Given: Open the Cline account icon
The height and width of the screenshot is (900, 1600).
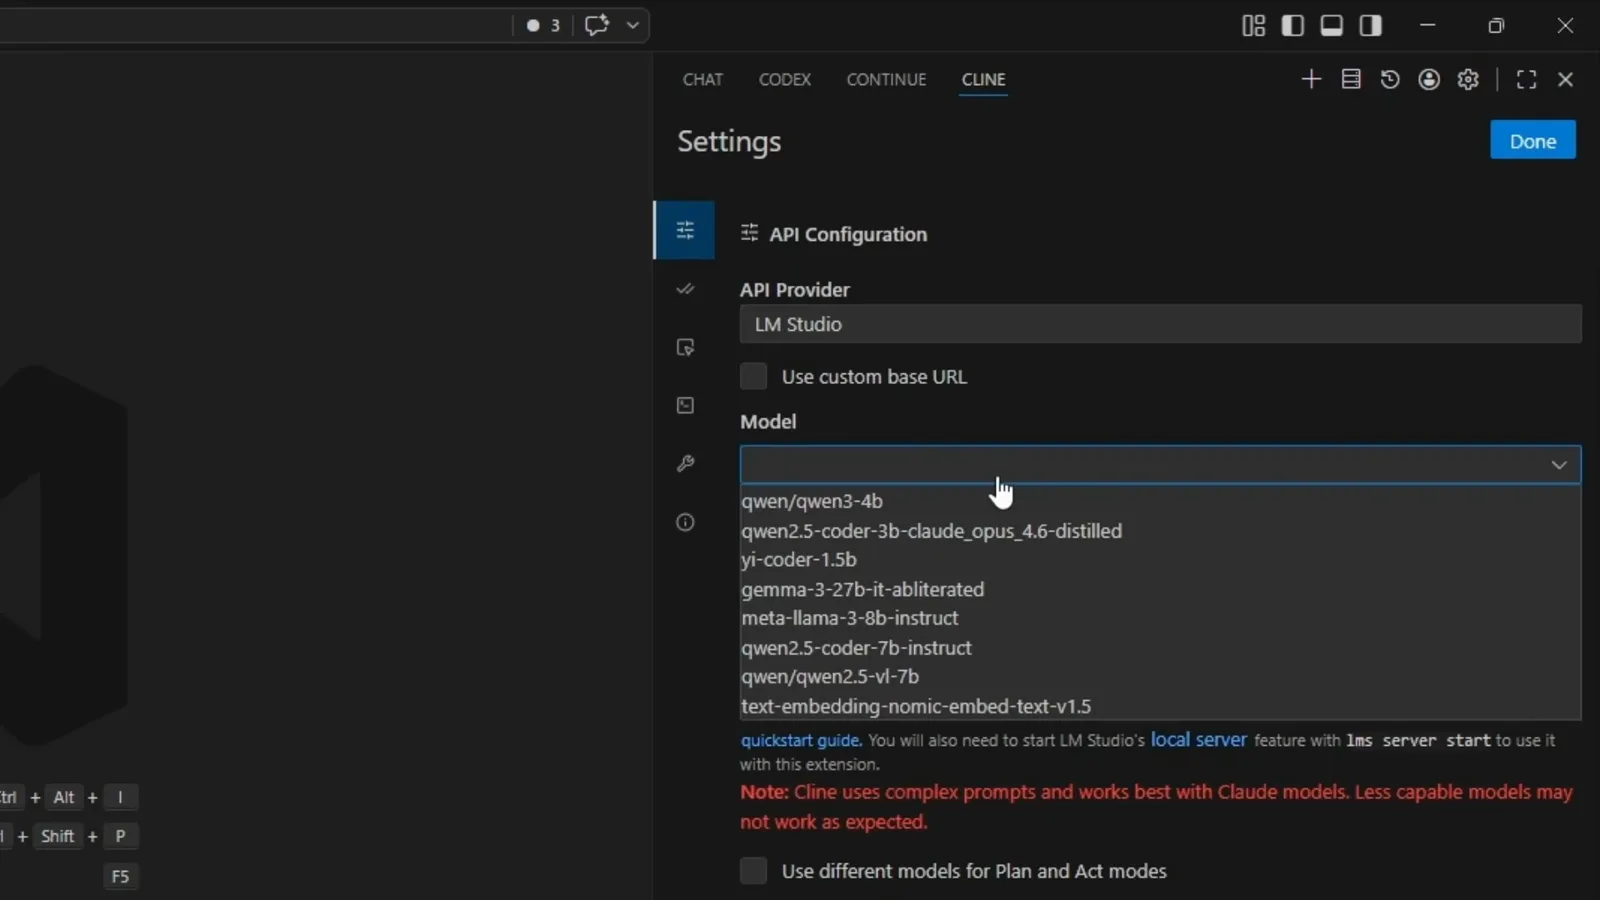Looking at the screenshot, I should click(1429, 79).
